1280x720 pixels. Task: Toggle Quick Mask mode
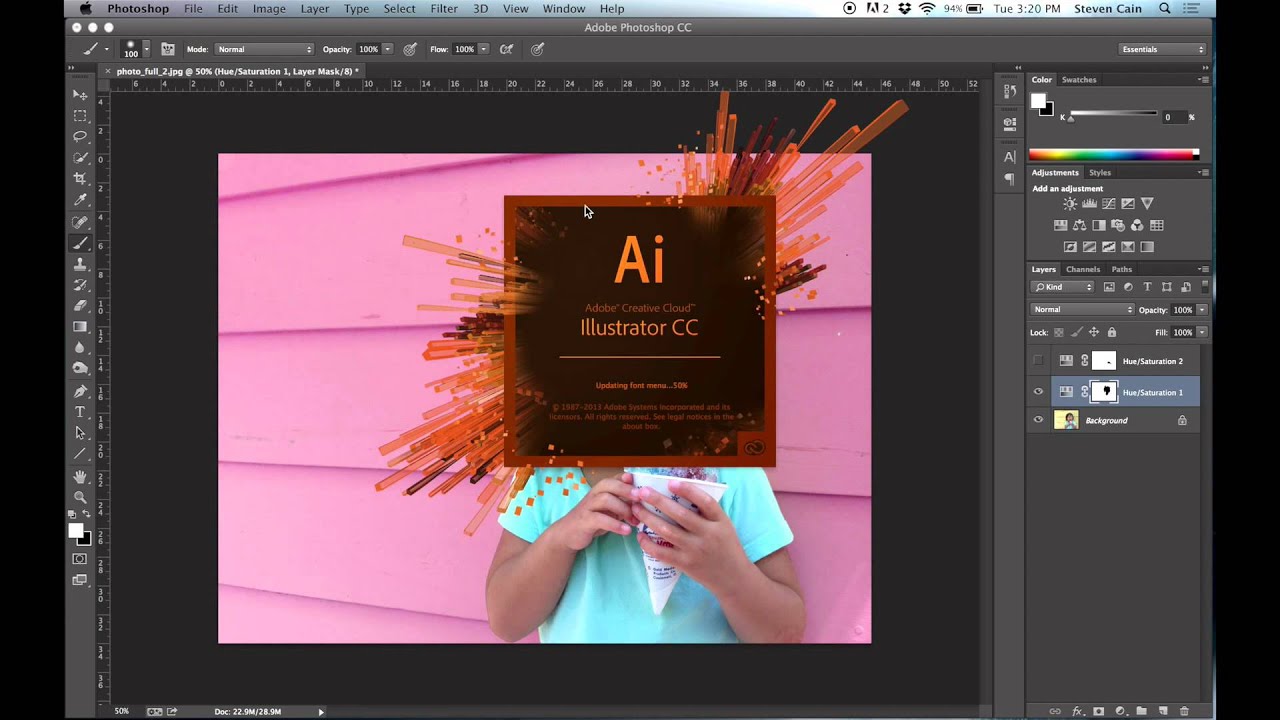80,559
